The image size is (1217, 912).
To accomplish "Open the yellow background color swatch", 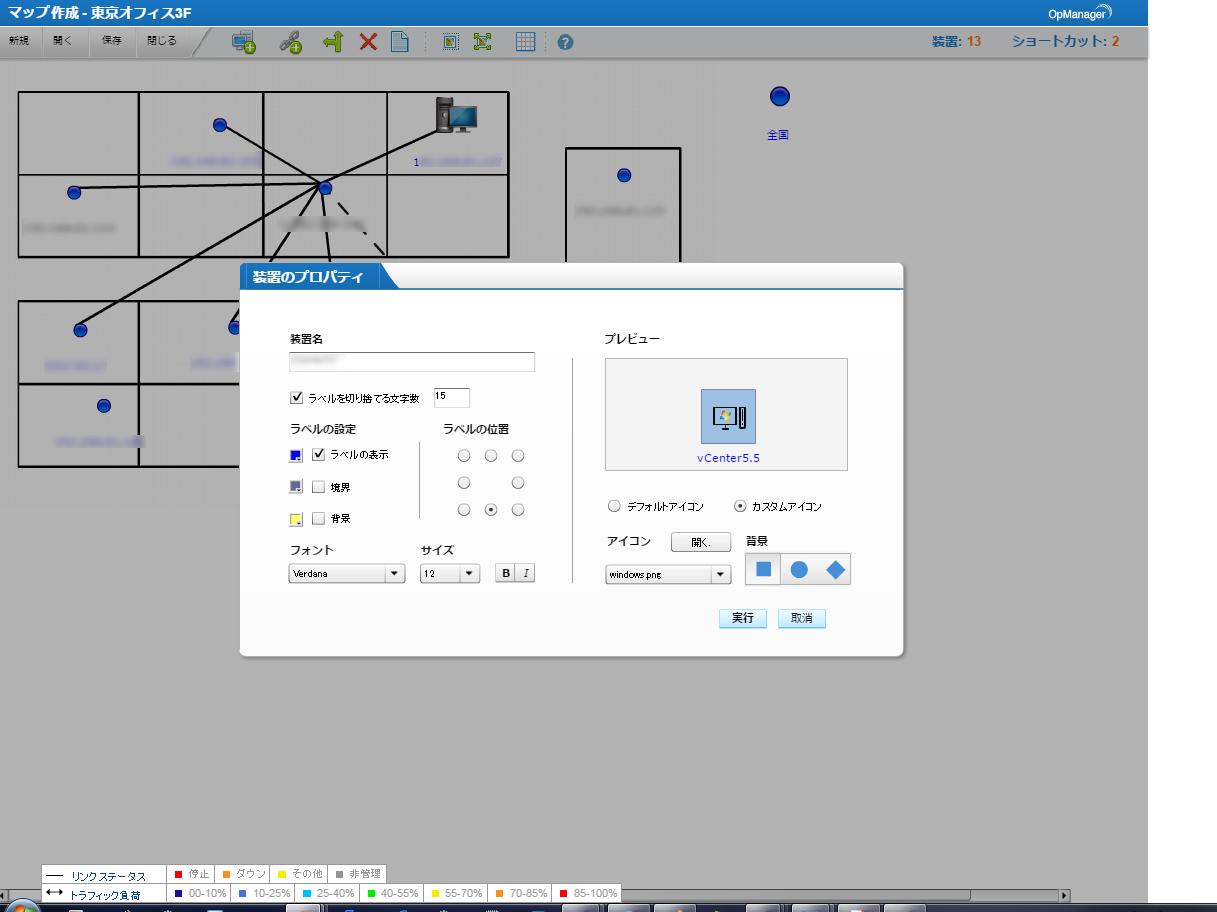I will coord(295,520).
